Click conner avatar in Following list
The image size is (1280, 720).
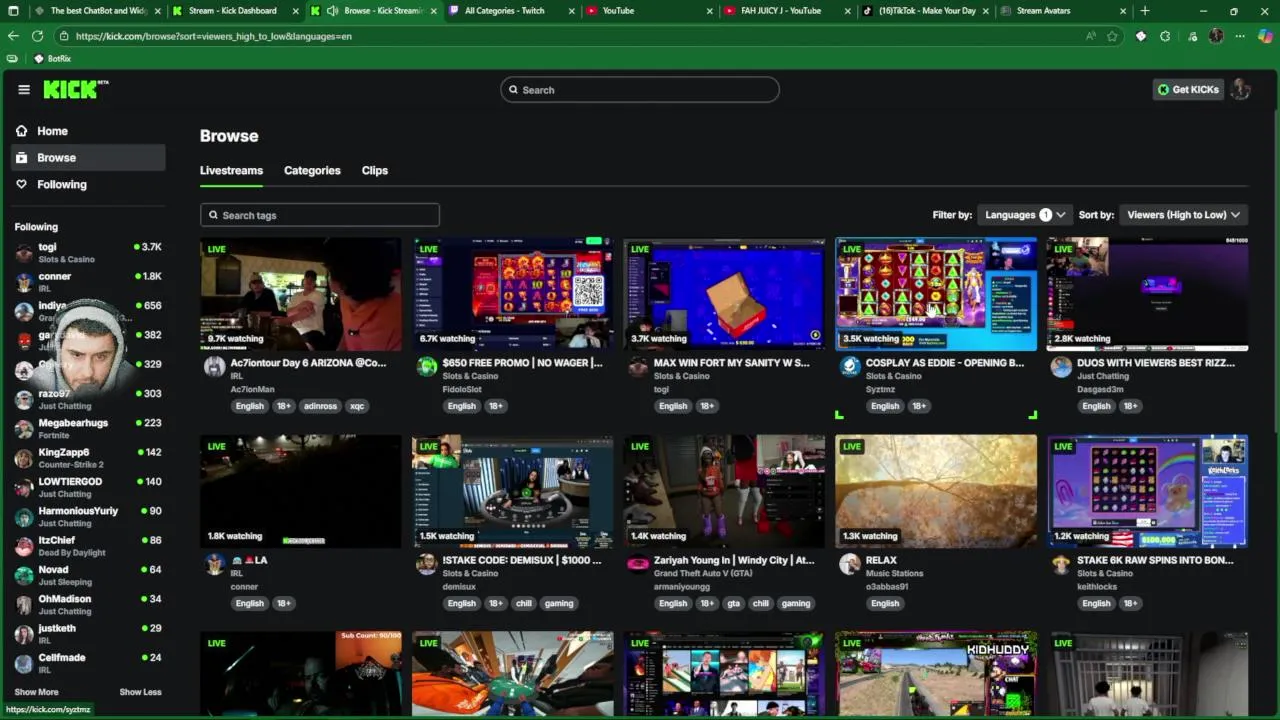click(x=24, y=282)
